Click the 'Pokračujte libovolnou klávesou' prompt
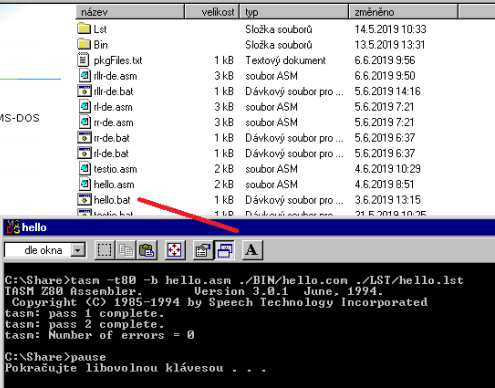 [135, 368]
